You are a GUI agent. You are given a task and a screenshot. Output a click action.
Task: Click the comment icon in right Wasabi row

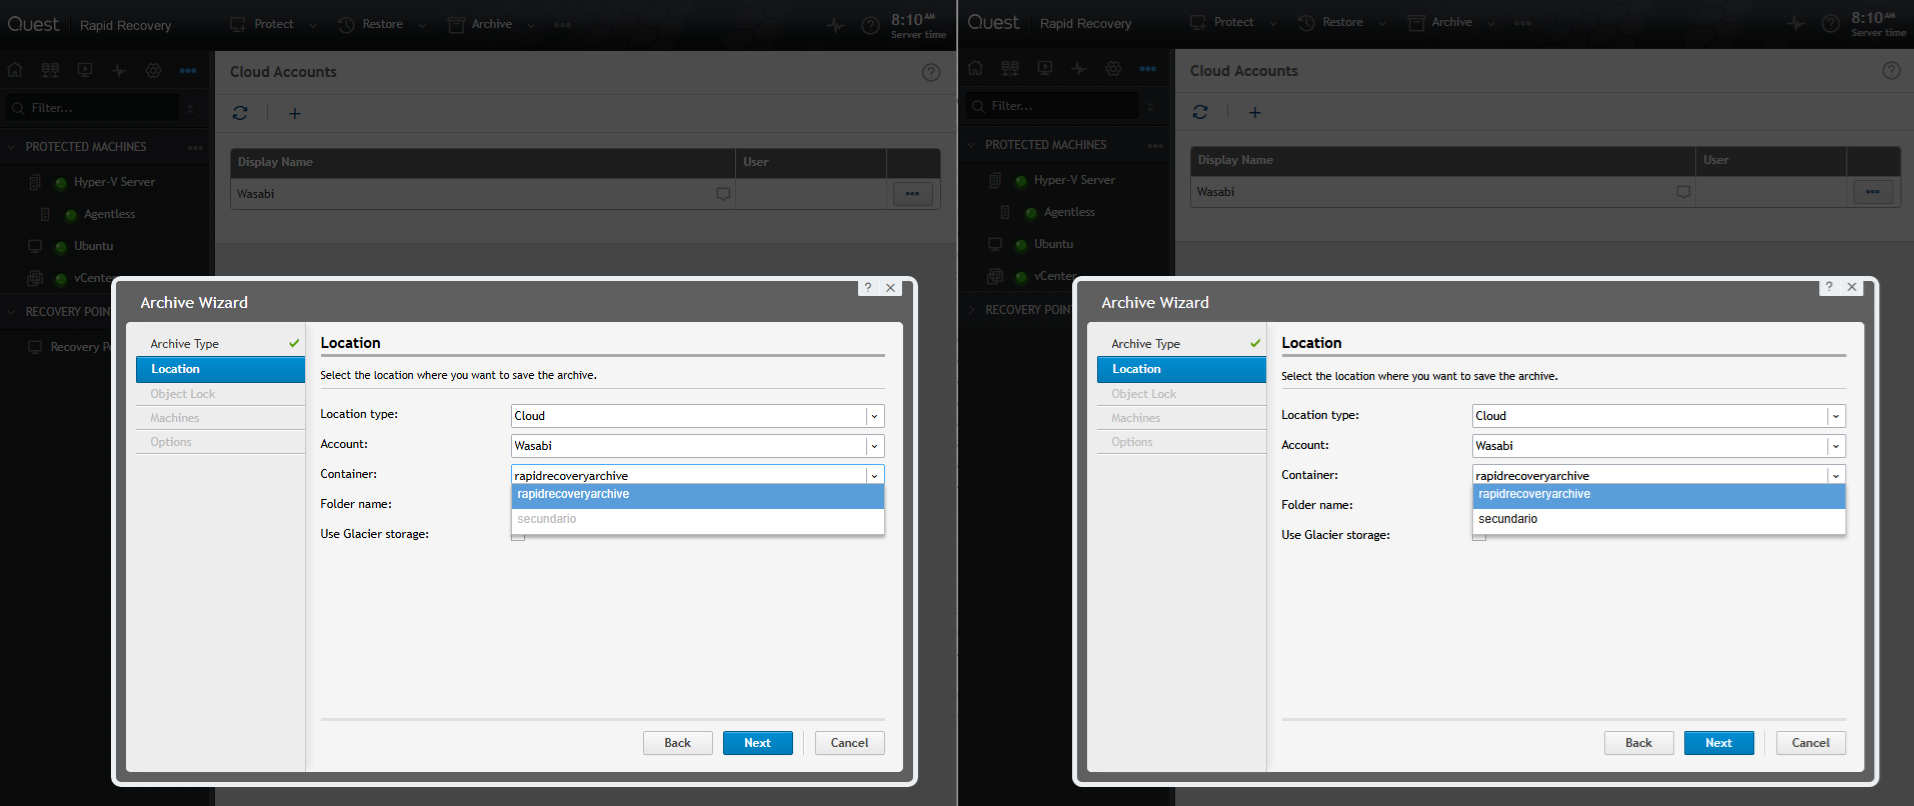tap(1683, 192)
